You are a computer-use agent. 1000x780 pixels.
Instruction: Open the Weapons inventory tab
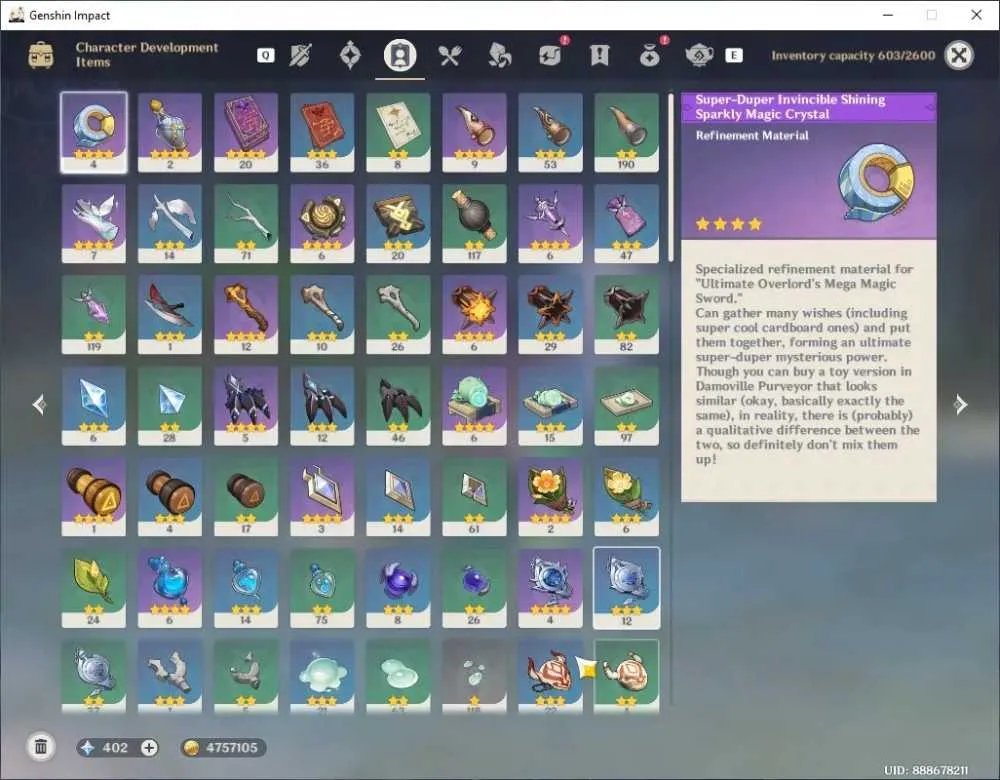[300, 55]
